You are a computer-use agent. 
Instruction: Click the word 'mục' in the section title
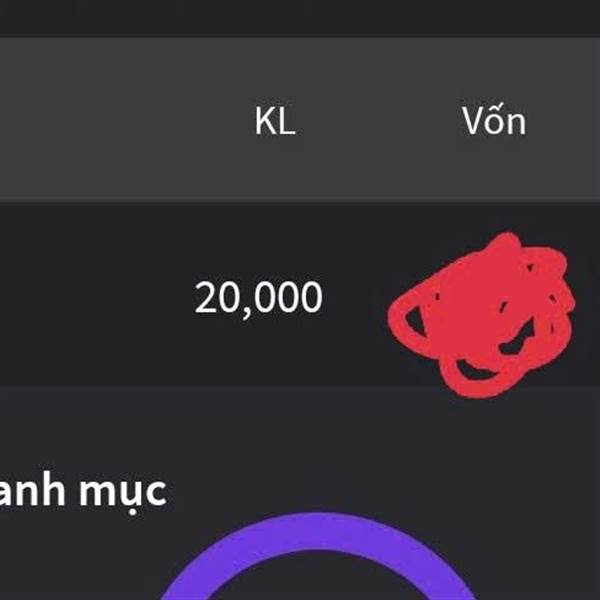click(x=123, y=494)
